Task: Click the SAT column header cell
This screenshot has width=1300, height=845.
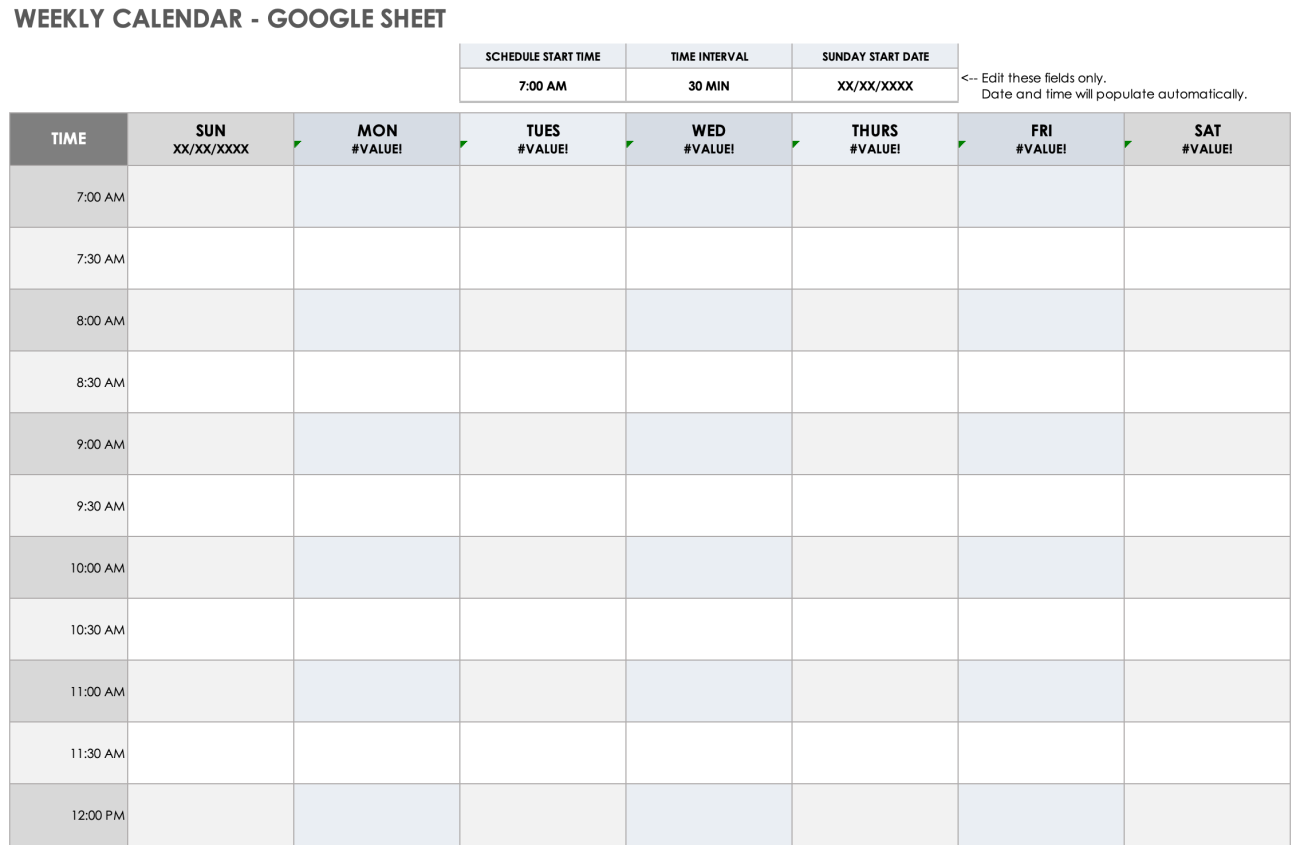Action: coord(1207,139)
